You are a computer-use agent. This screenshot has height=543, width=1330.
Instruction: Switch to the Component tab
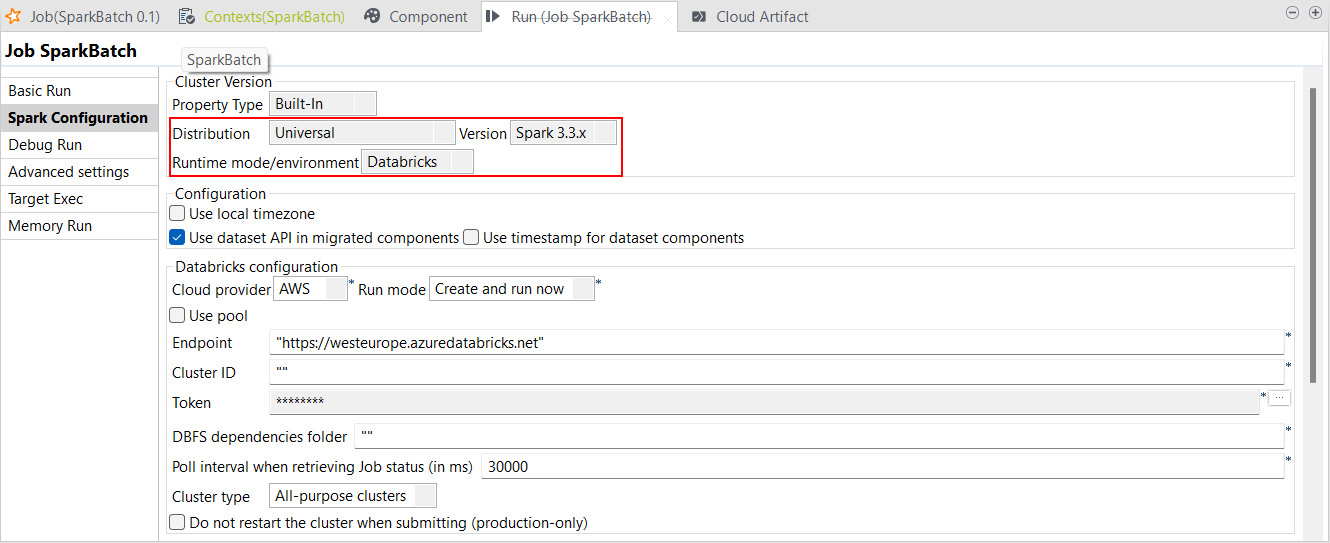pos(427,17)
